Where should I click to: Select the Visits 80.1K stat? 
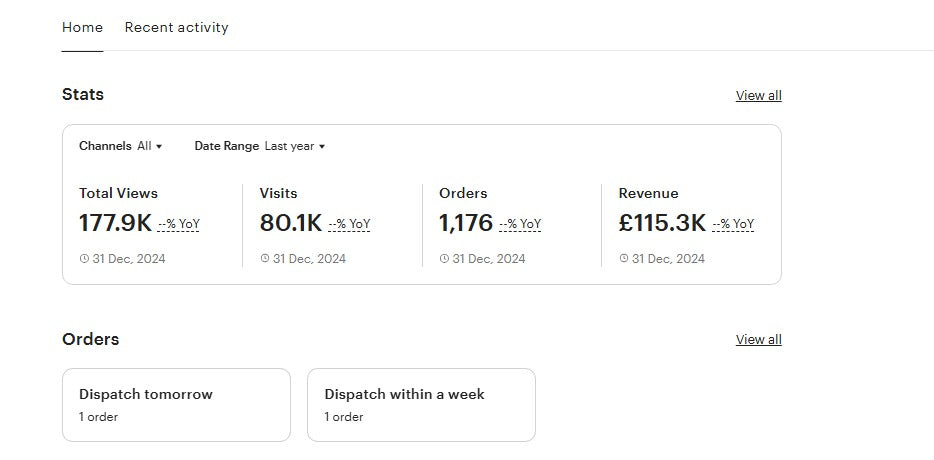(290, 222)
